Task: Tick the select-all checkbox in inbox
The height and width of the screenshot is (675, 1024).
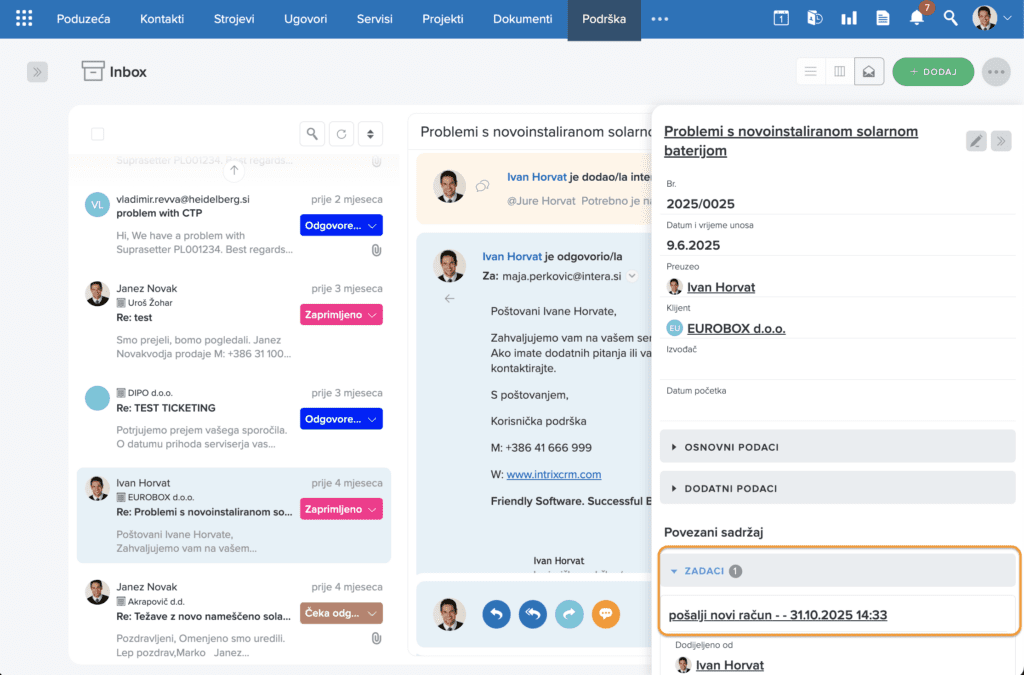Action: [97, 134]
